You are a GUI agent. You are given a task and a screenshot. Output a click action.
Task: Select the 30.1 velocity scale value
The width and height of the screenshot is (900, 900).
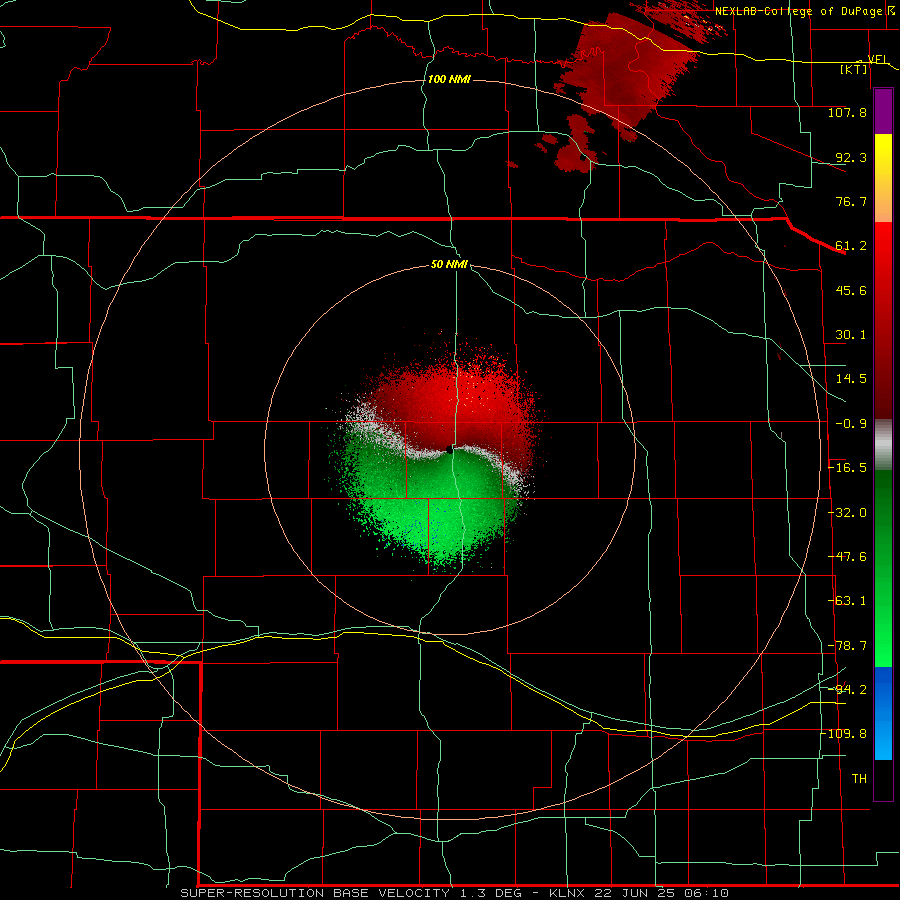pos(851,335)
